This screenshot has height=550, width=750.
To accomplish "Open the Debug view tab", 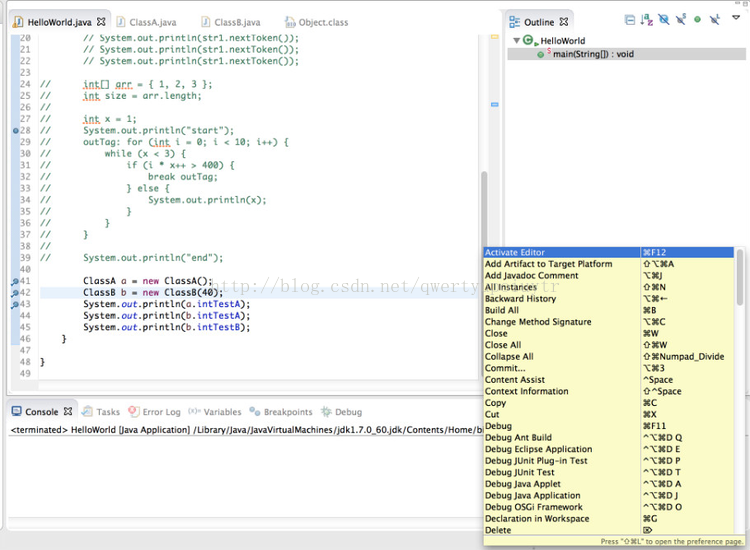I will click(x=341, y=412).
